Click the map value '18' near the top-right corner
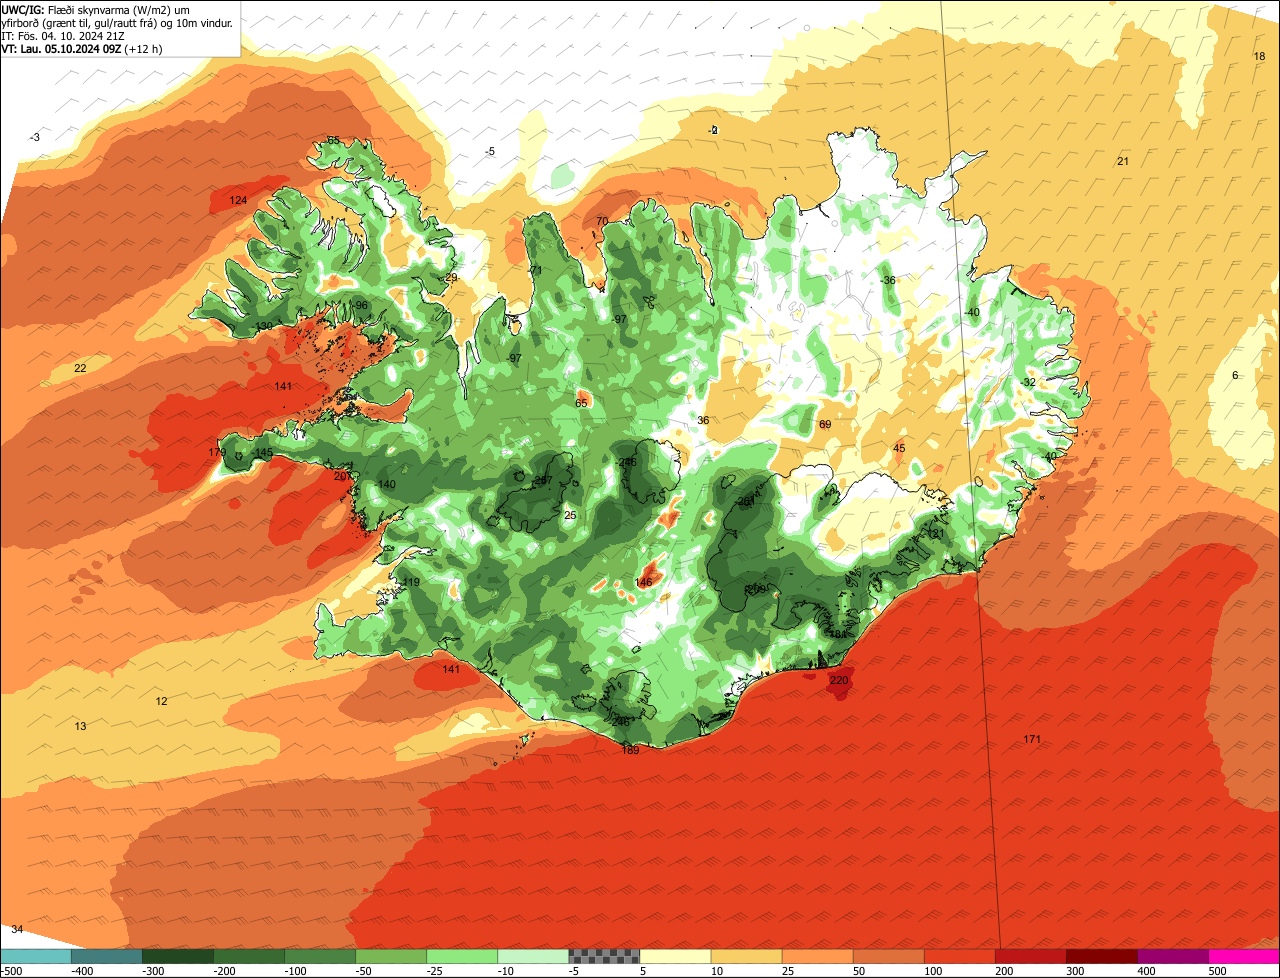 [x=1259, y=56]
